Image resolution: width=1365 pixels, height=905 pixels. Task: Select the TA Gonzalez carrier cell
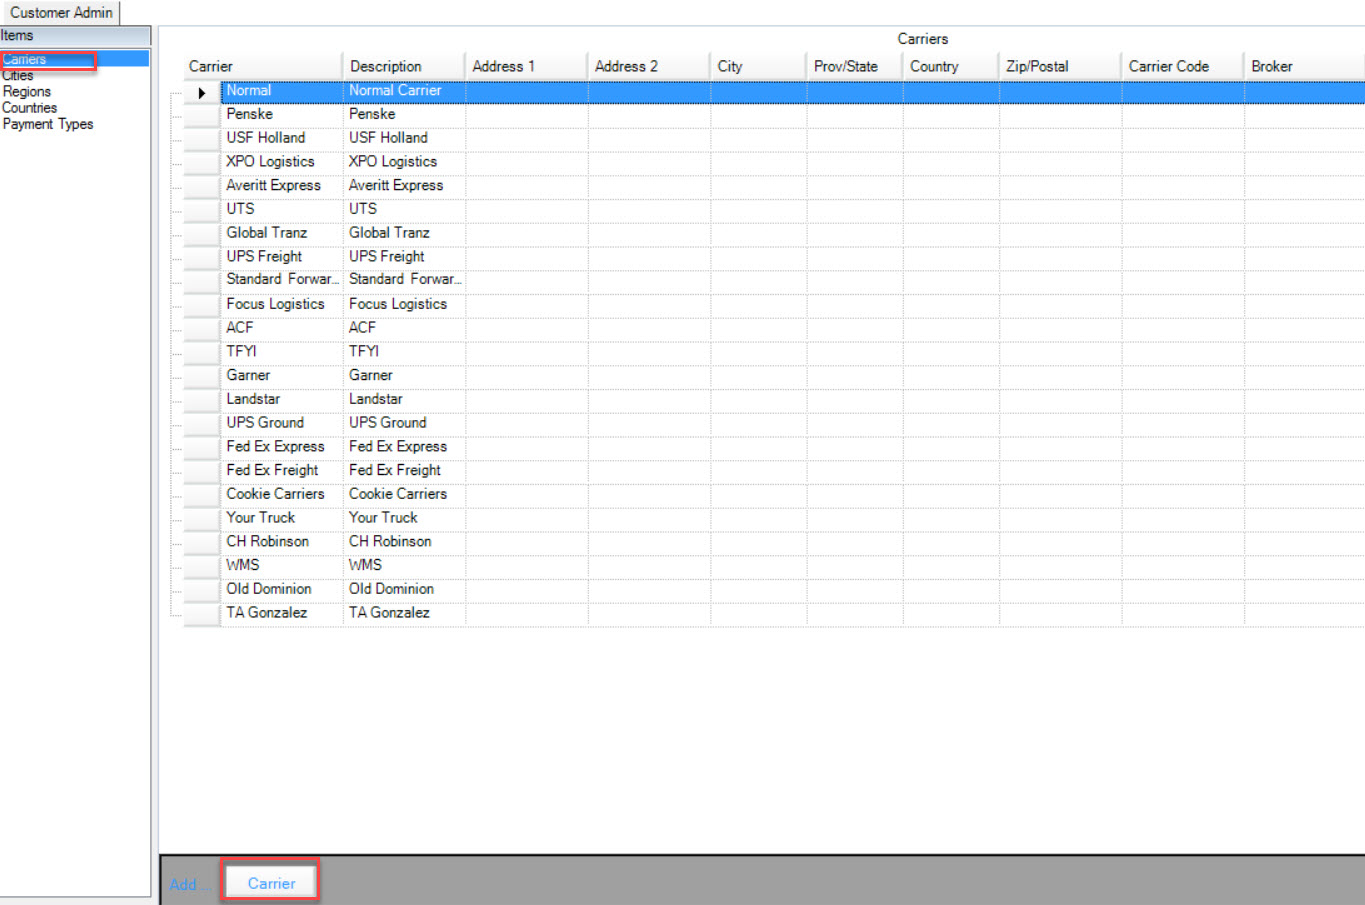click(x=282, y=613)
